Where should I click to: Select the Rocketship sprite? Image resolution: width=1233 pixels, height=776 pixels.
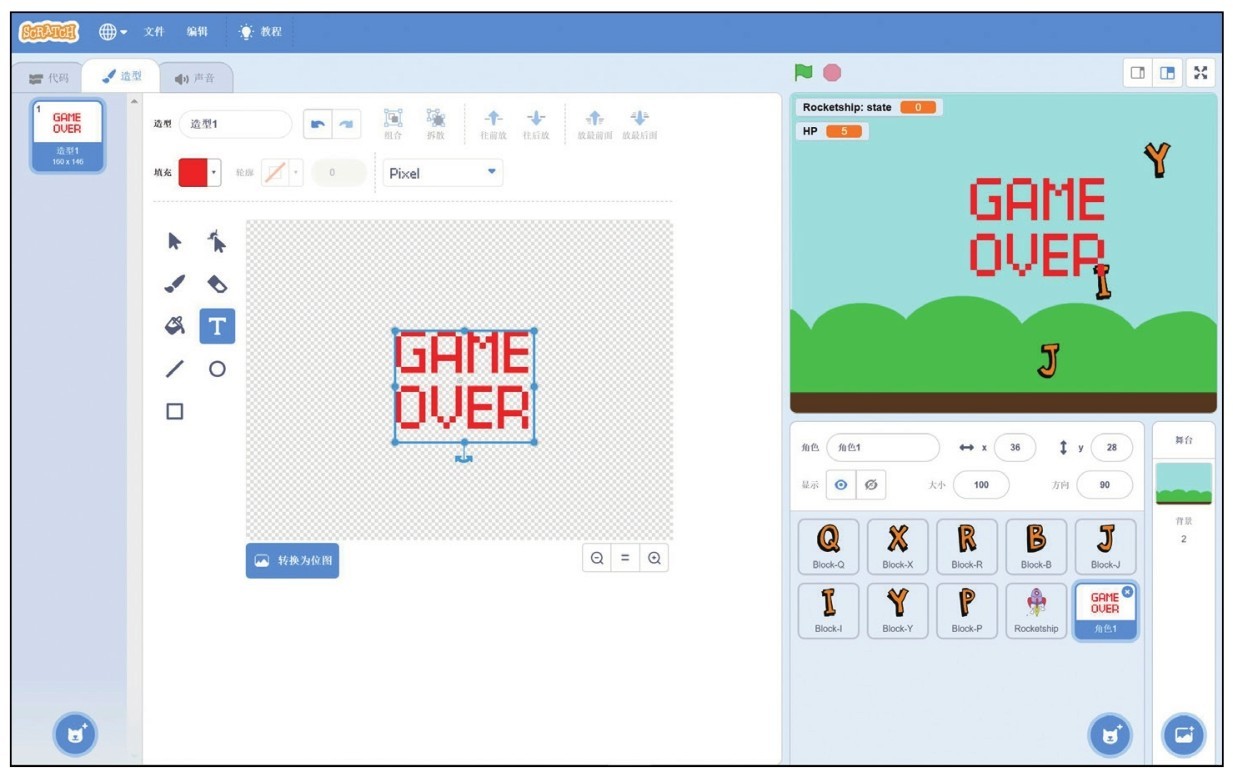[1036, 611]
